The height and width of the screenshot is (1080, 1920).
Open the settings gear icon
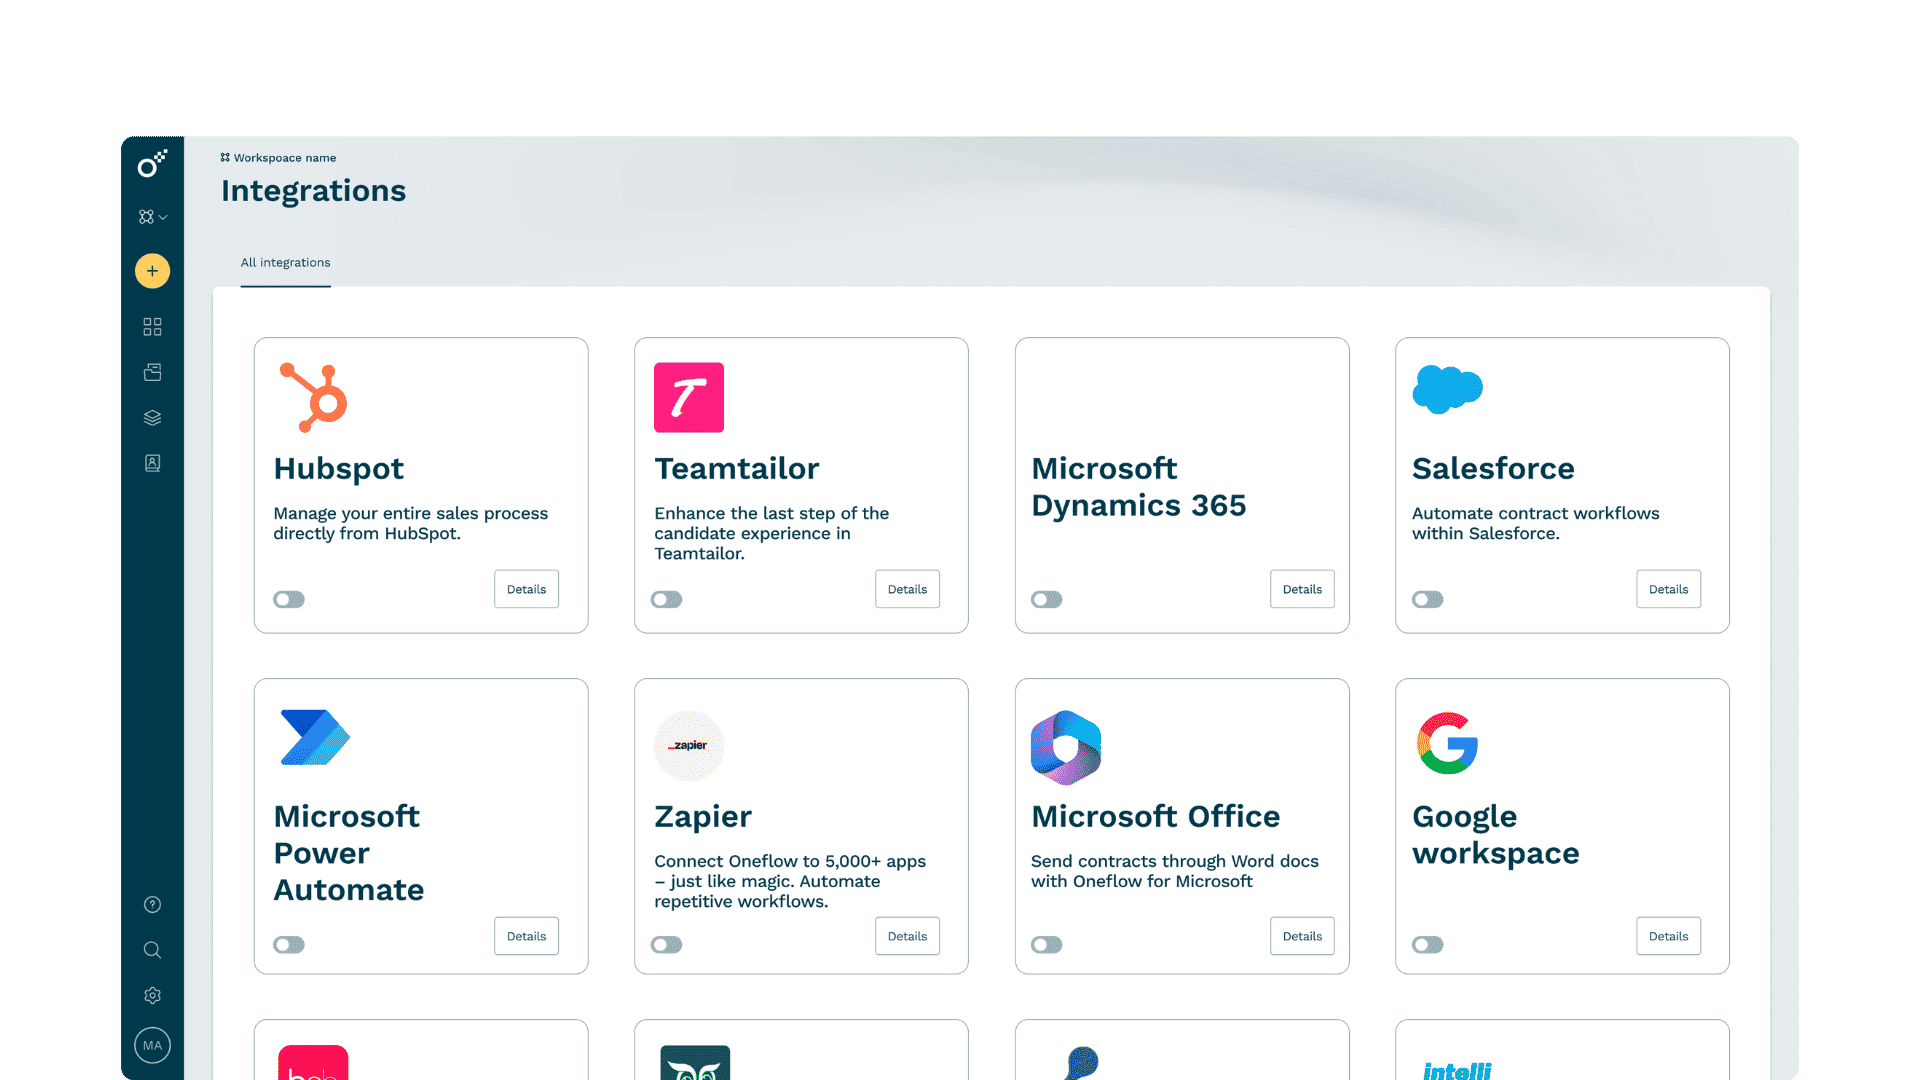point(152,995)
